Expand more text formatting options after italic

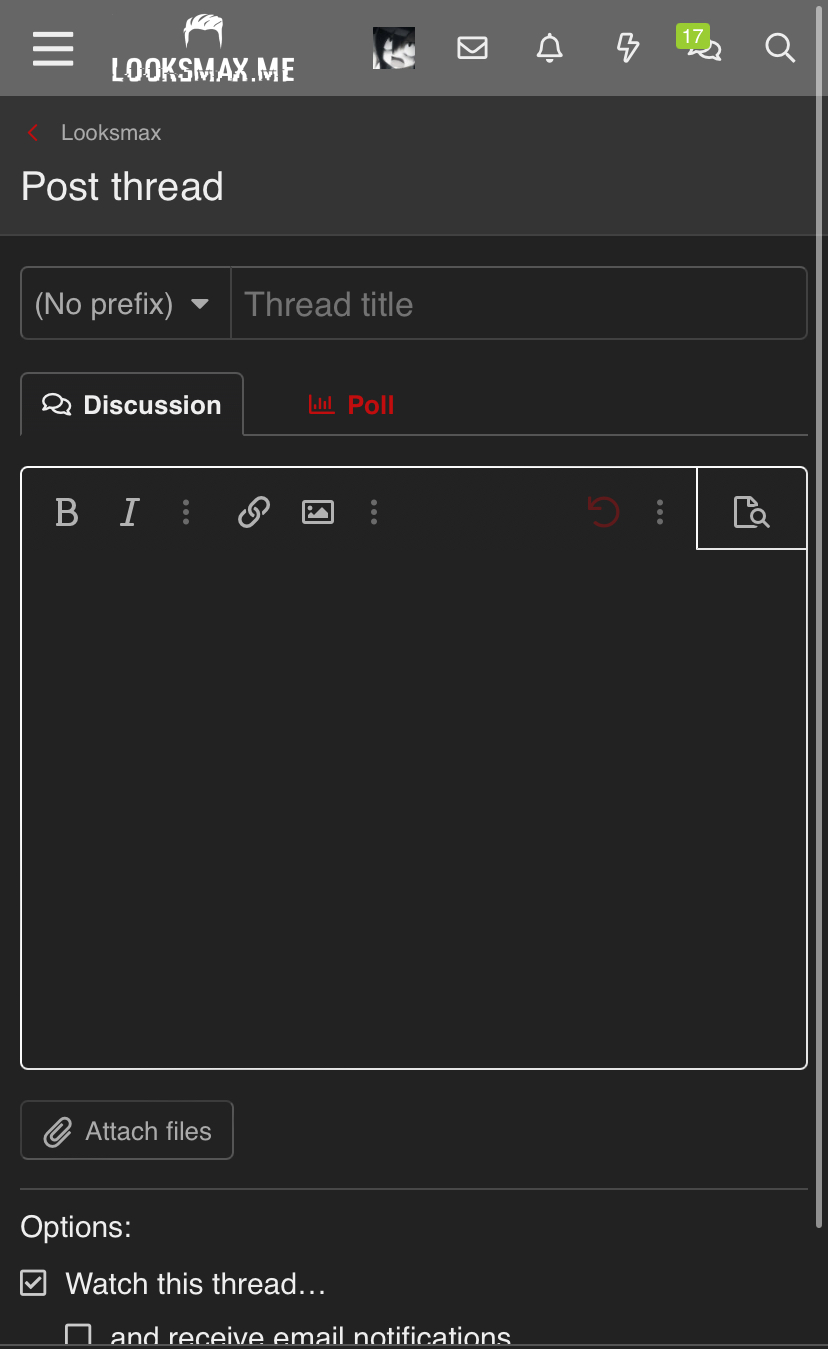pyautogui.click(x=186, y=513)
